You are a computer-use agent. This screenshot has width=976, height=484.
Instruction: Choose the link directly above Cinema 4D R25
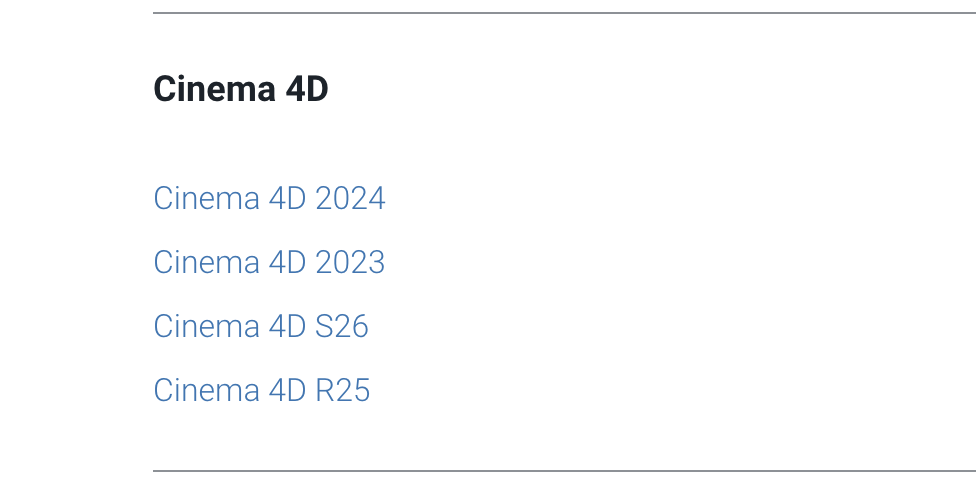tap(261, 326)
